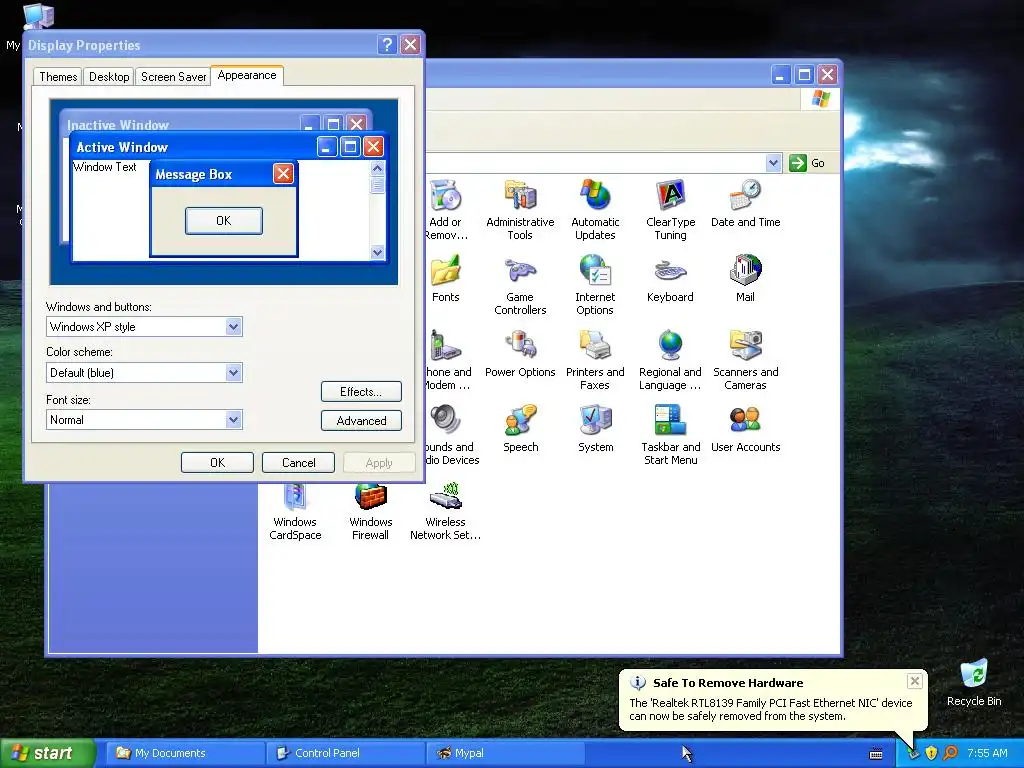Viewport: 1024px width, 768px height.
Task: Open the Mail icon
Action: 745,270
